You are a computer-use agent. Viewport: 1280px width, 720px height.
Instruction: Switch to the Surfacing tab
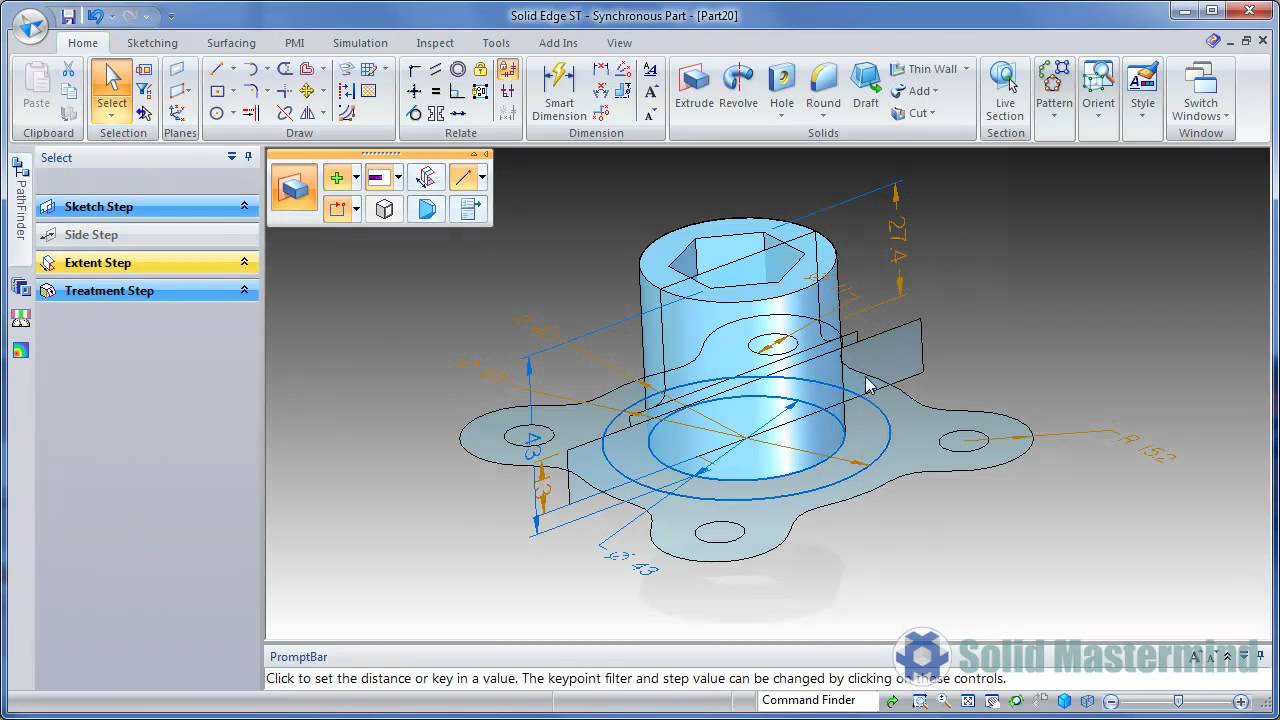tap(231, 43)
